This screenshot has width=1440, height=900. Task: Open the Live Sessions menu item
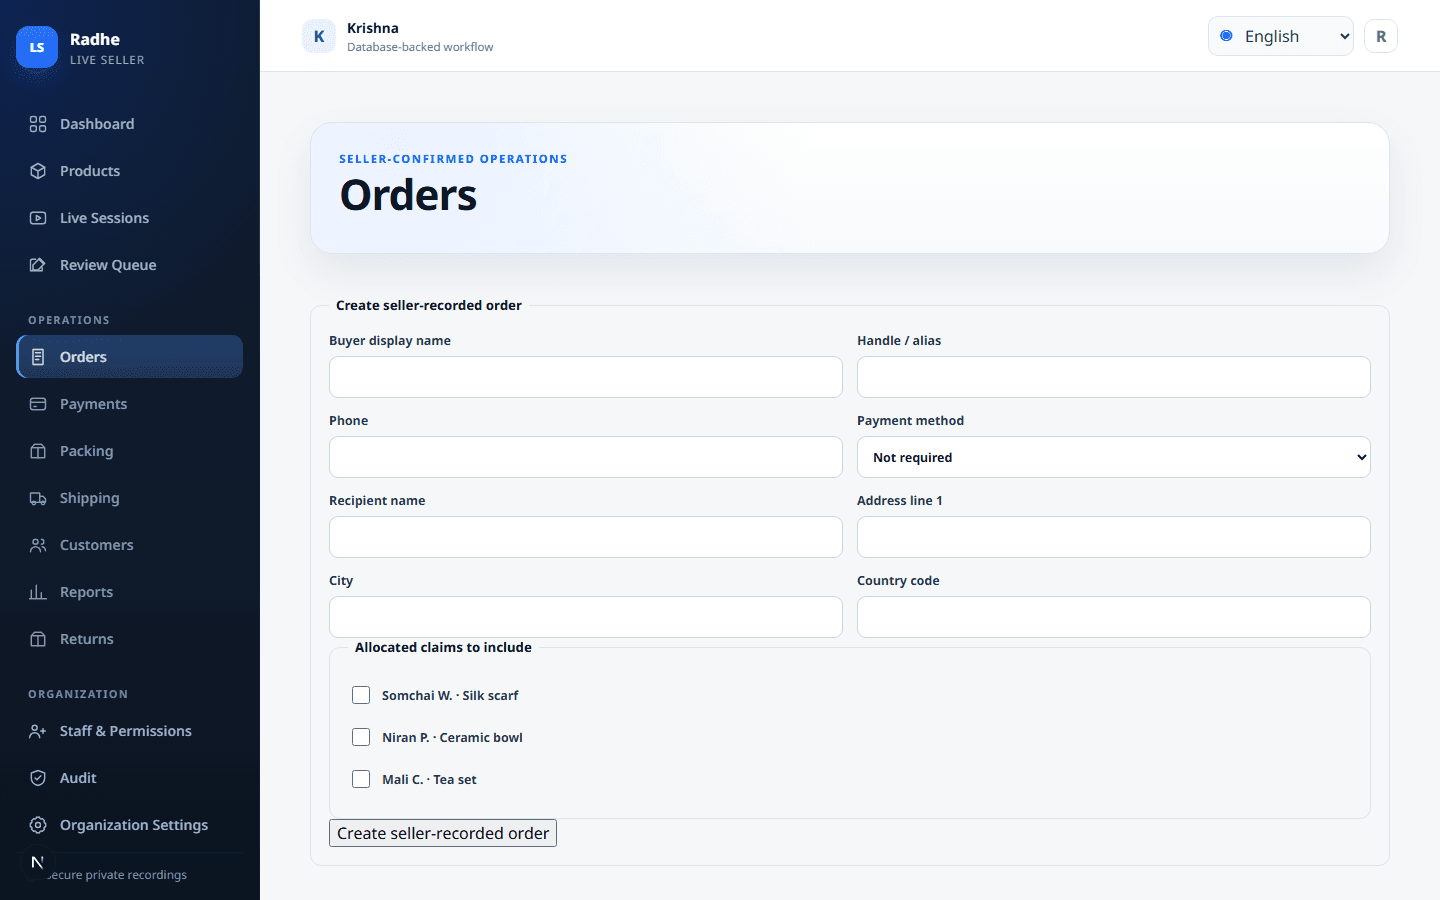point(130,218)
